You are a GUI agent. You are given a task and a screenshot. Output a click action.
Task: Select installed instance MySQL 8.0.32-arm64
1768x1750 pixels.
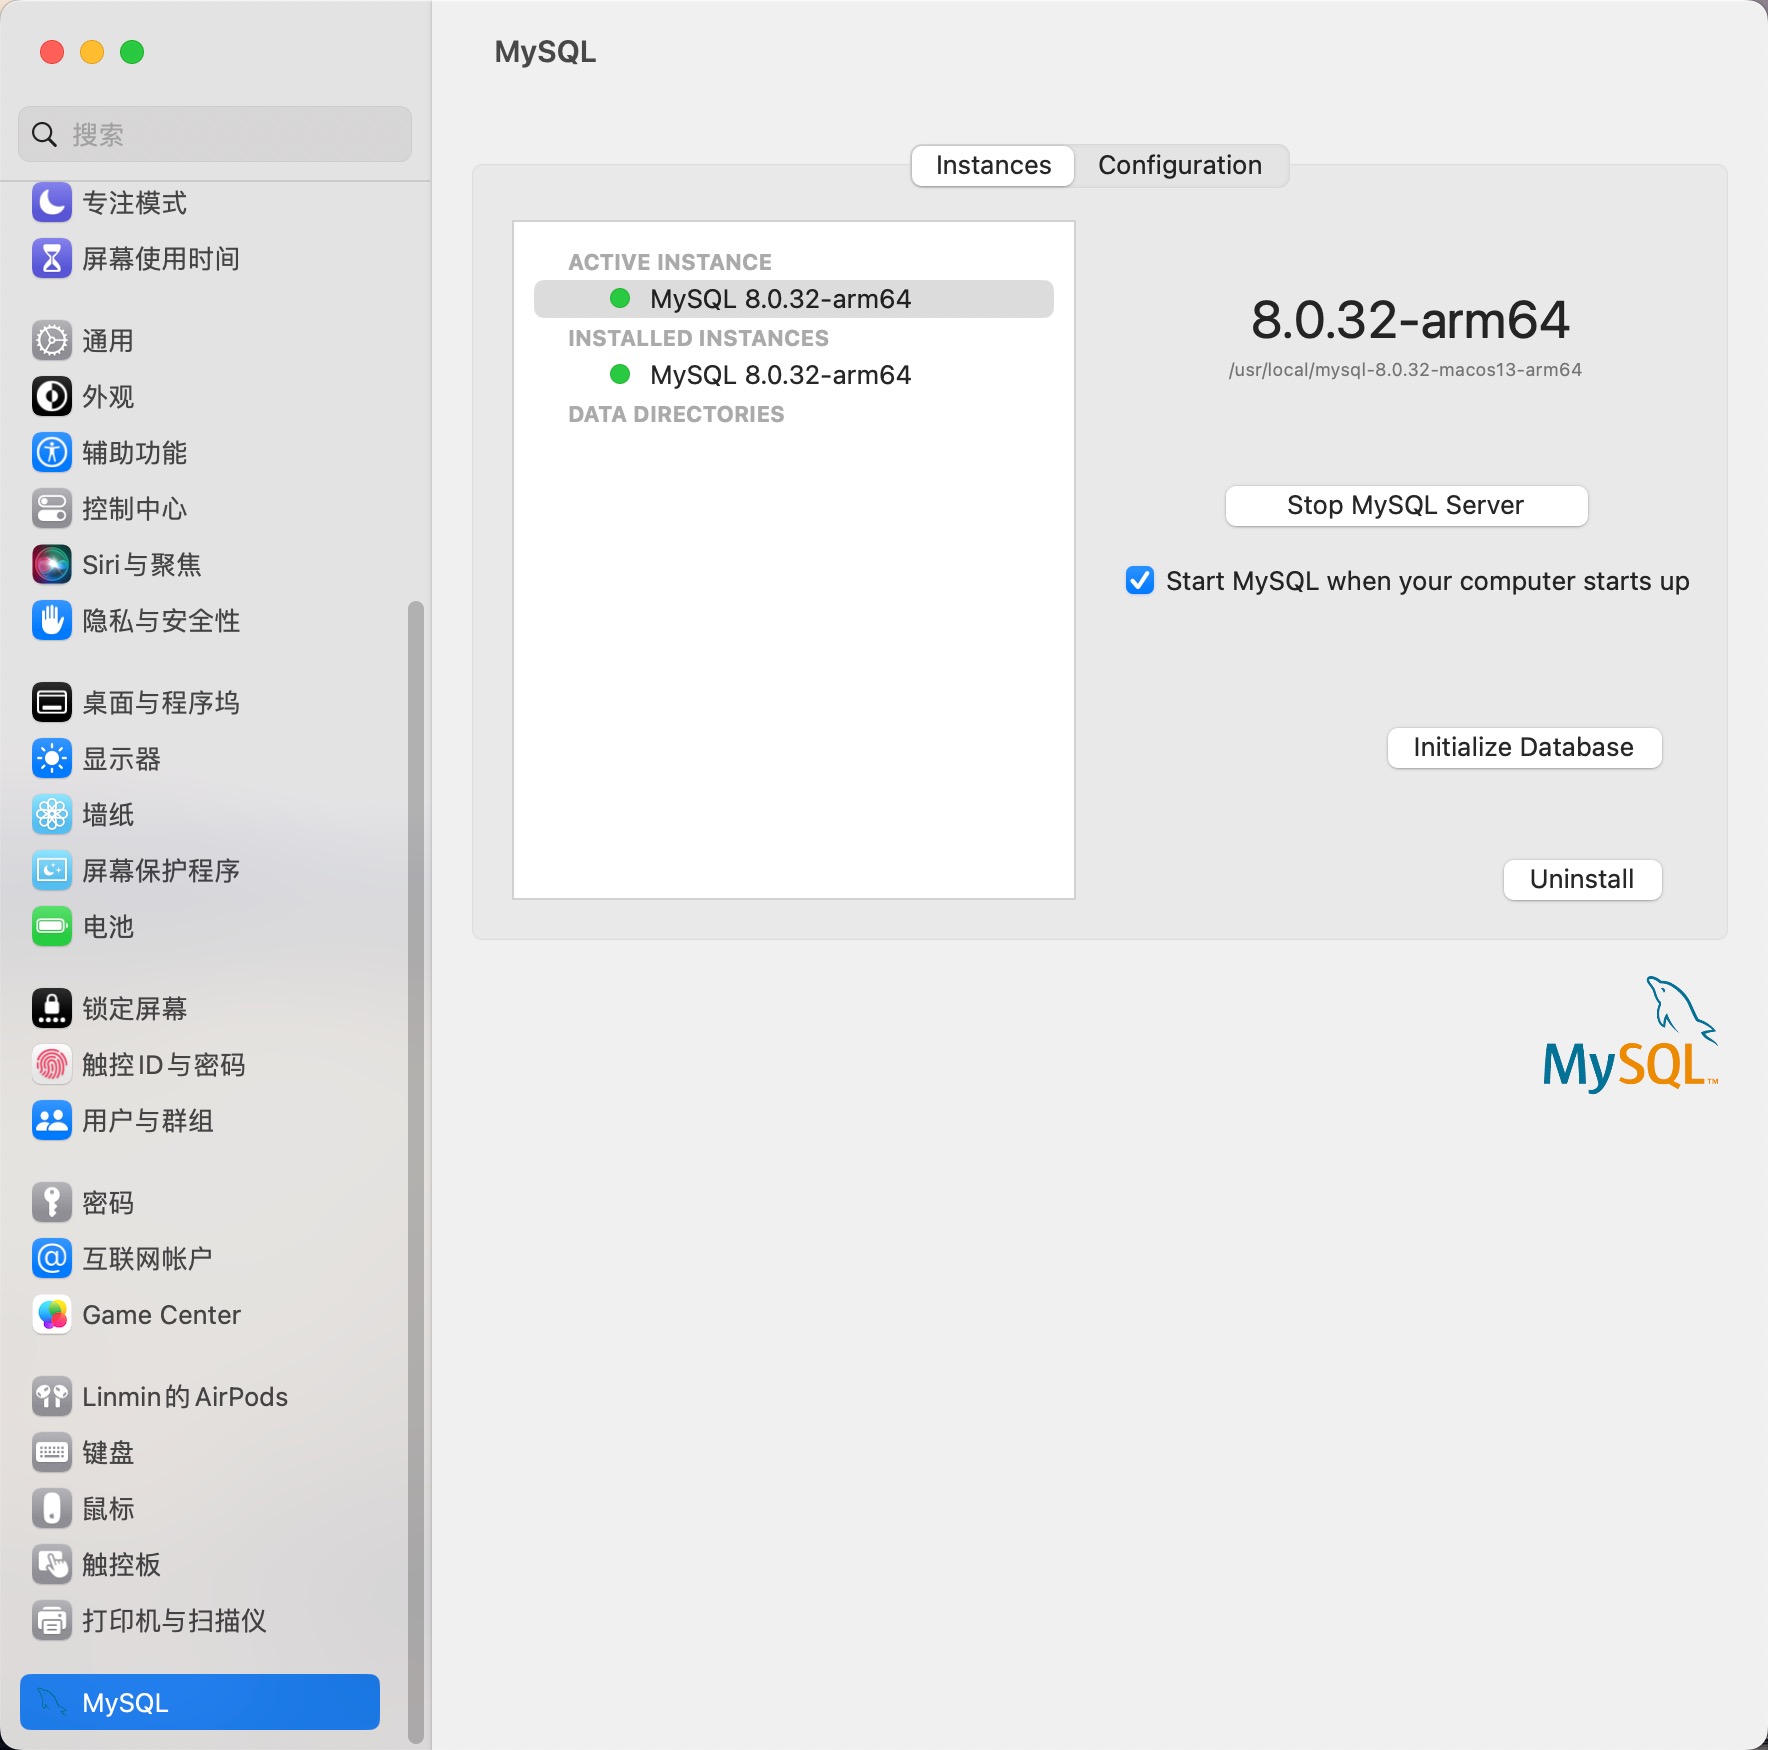[794, 375]
